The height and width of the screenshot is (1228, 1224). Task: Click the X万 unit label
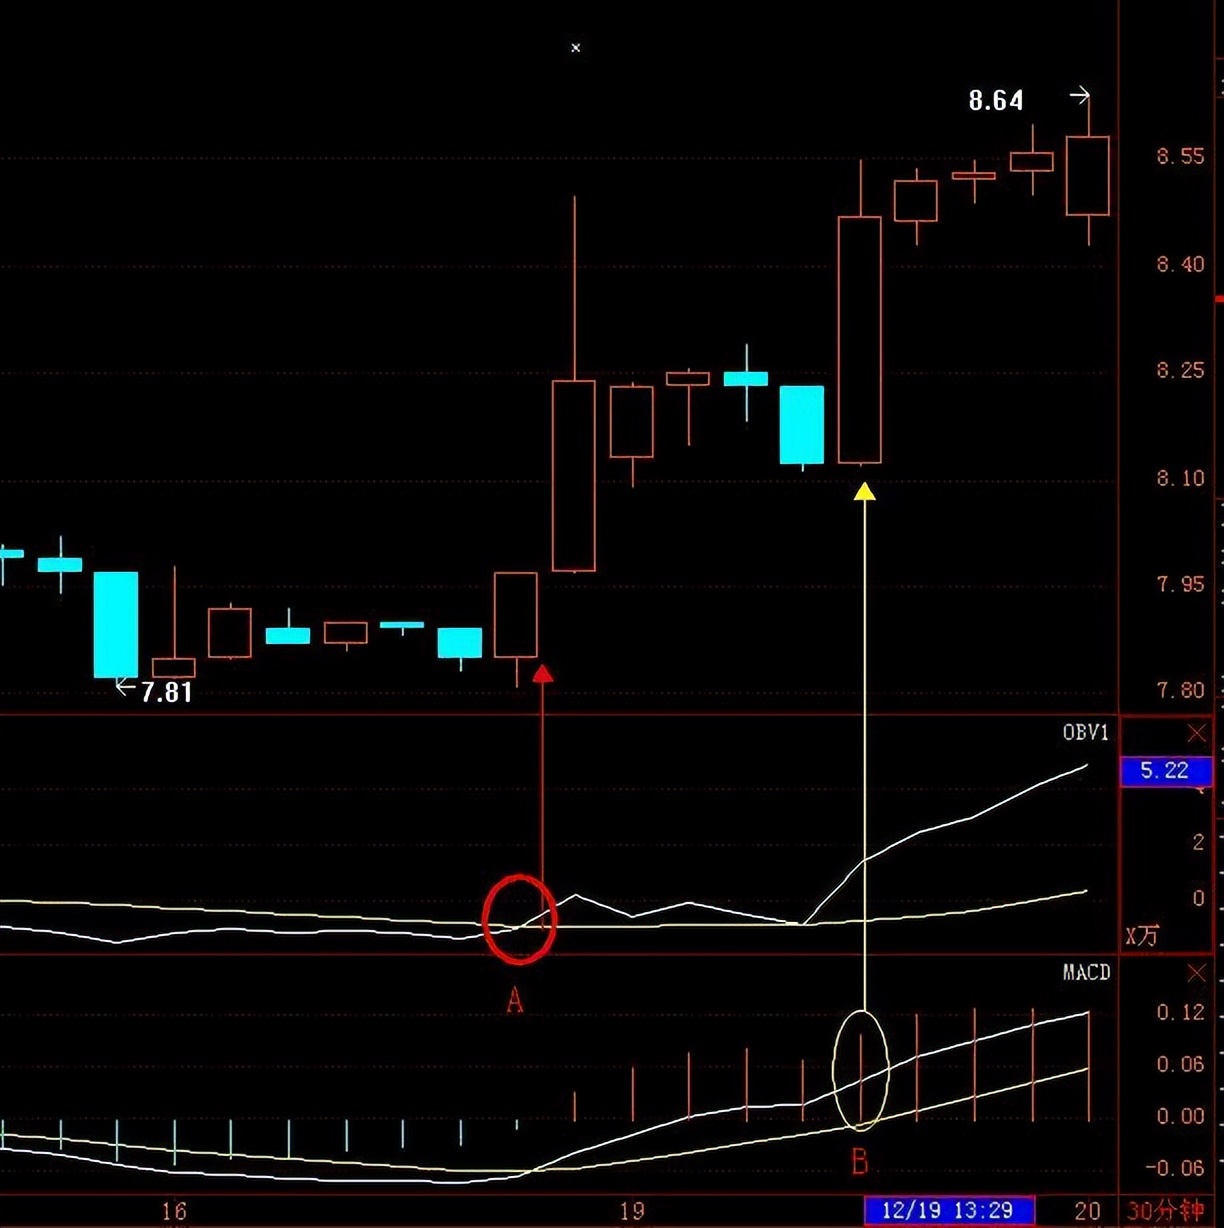tap(1142, 937)
